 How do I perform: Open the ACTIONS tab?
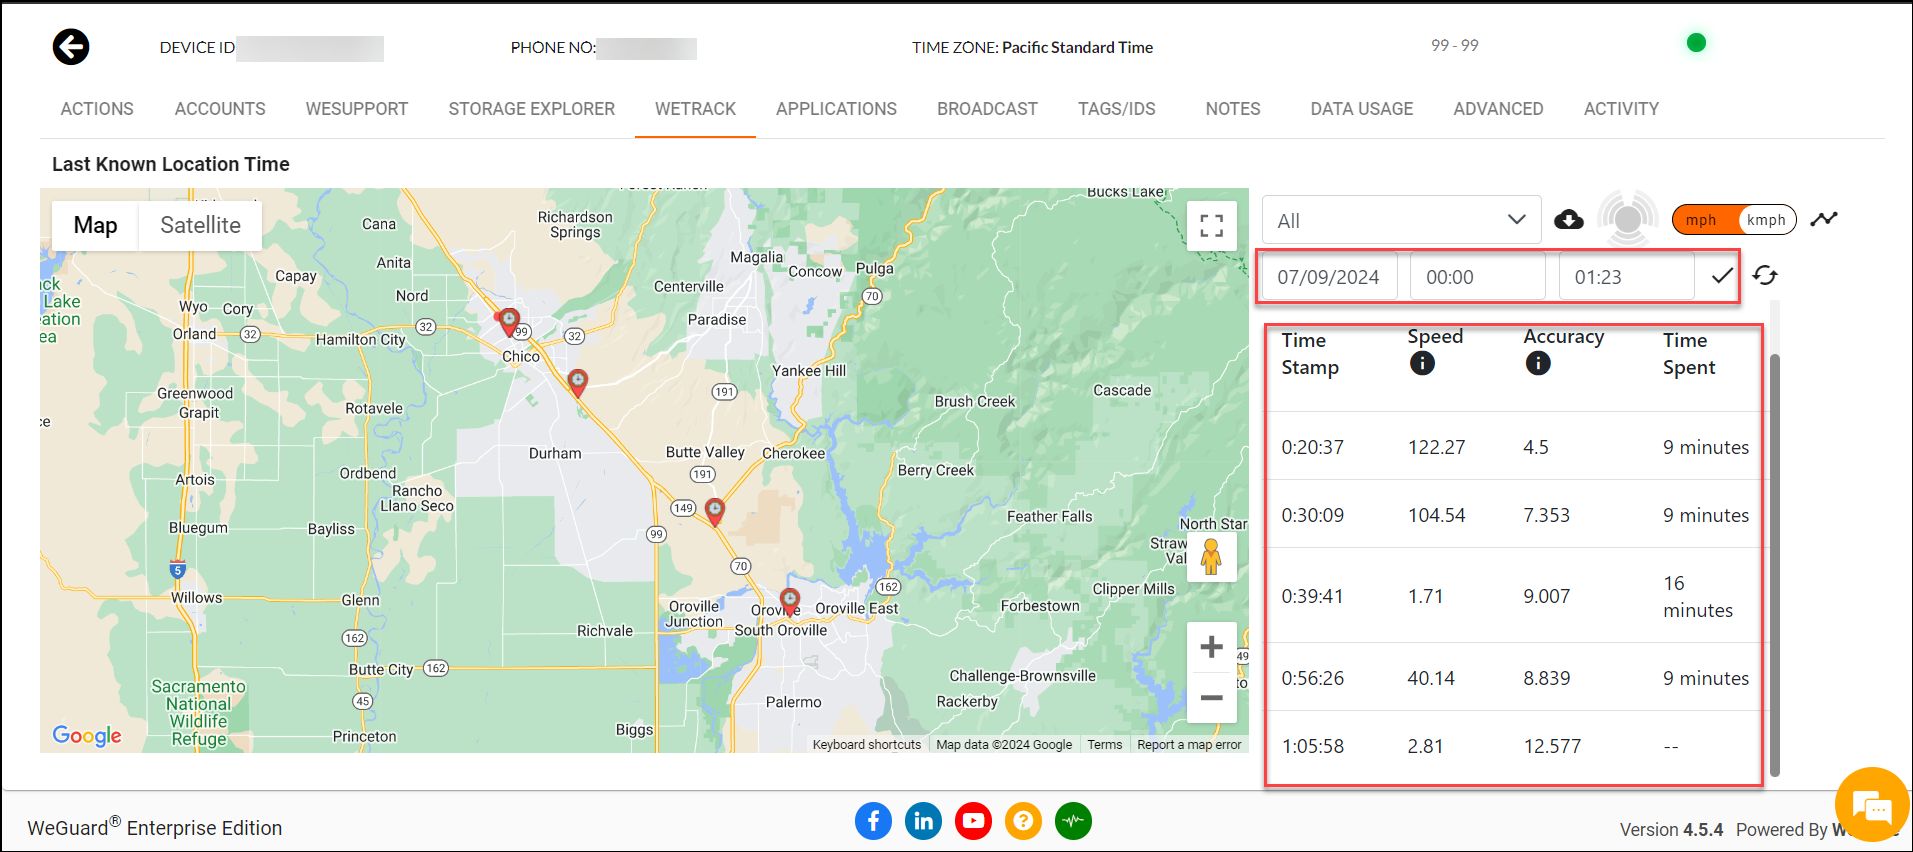coord(97,109)
